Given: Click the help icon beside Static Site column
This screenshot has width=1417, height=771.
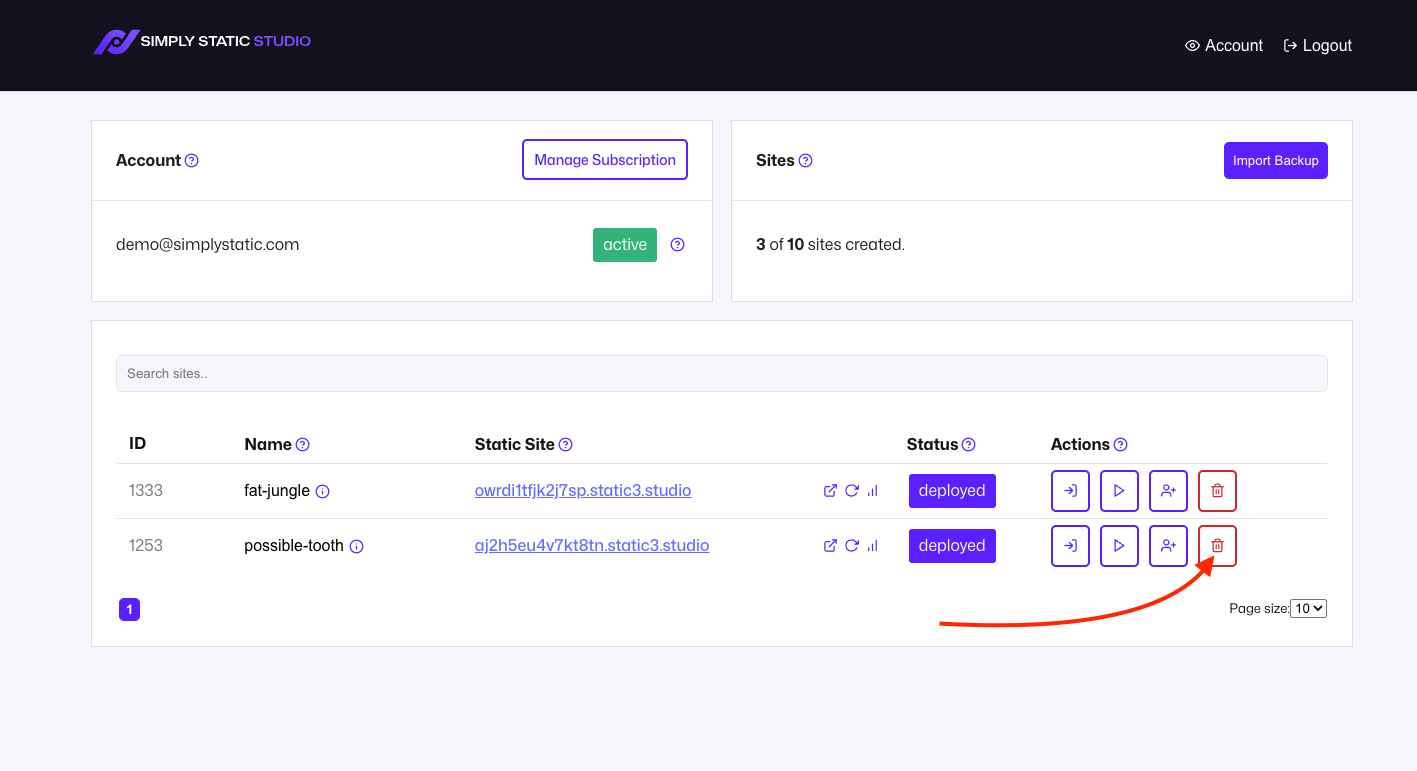Looking at the screenshot, I should pos(566,445).
